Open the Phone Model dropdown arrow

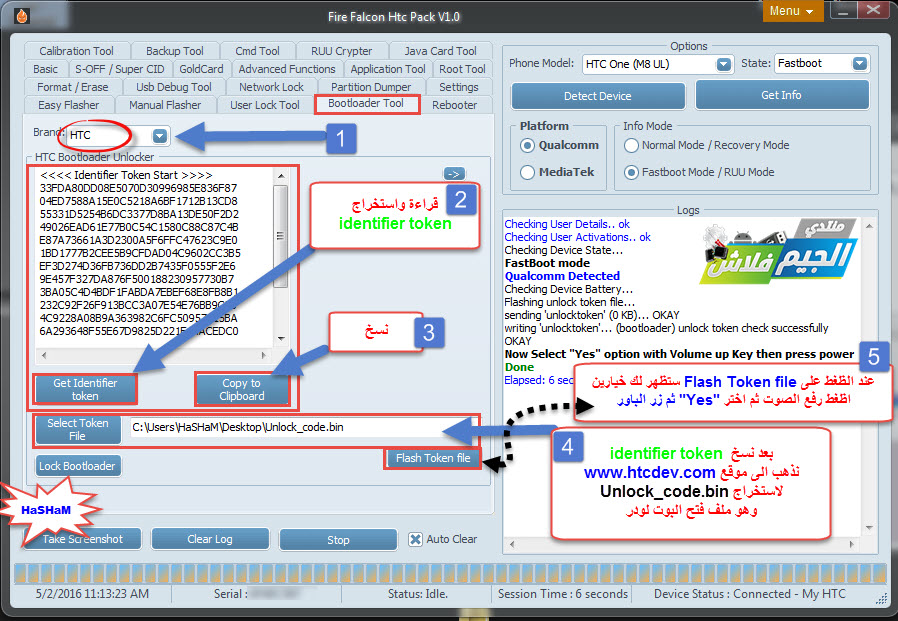[x=724, y=64]
